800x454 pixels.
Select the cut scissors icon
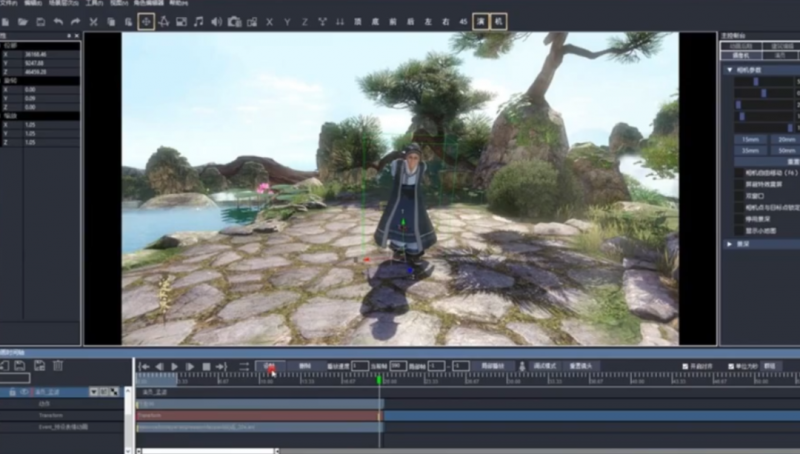click(94, 21)
